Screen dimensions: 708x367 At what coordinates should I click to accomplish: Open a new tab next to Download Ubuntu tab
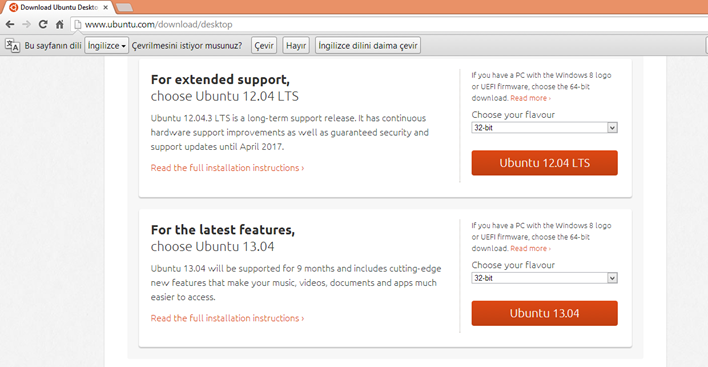(x=124, y=7)
